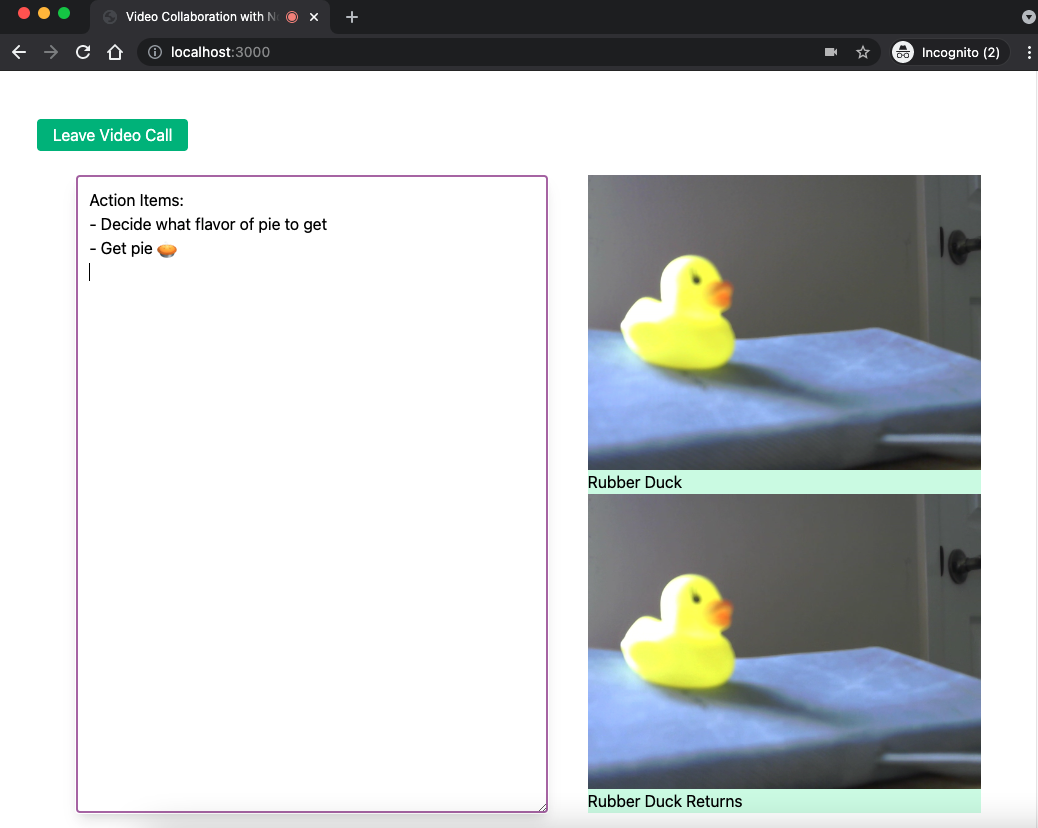Image resolution: width=1038 pixels, height=828 pixels.
Task: Open the browser home page icon
Action: (x=115, y=52)
